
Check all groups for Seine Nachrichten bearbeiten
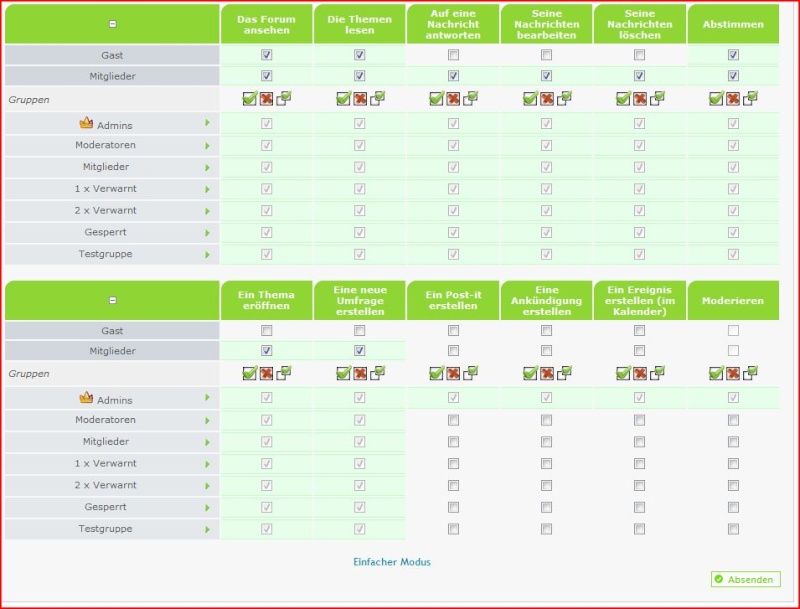[530, 98]
